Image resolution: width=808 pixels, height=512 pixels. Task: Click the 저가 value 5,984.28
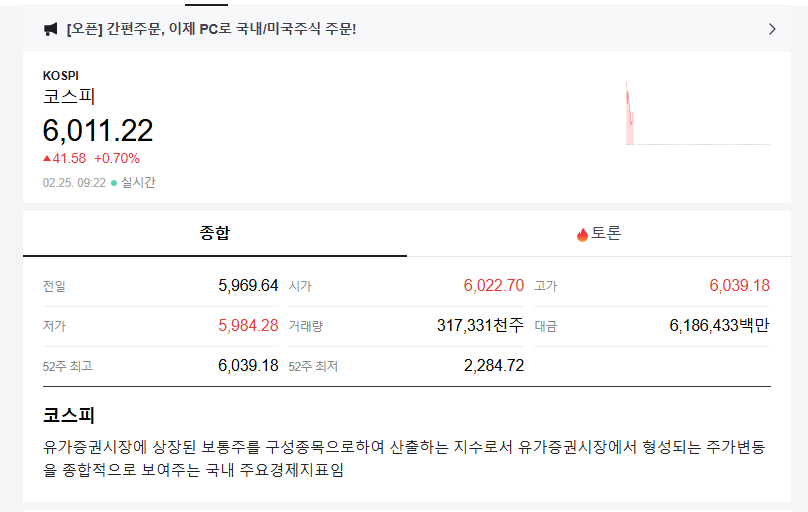248,326
